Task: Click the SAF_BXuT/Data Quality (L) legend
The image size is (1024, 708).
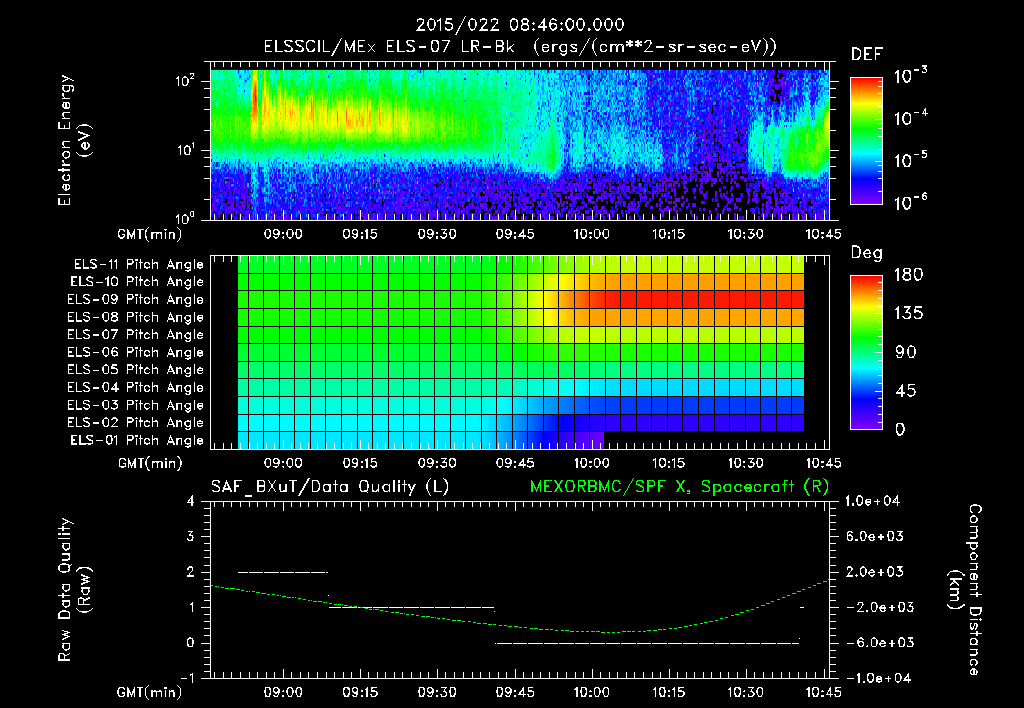Action: pos(330,487)
